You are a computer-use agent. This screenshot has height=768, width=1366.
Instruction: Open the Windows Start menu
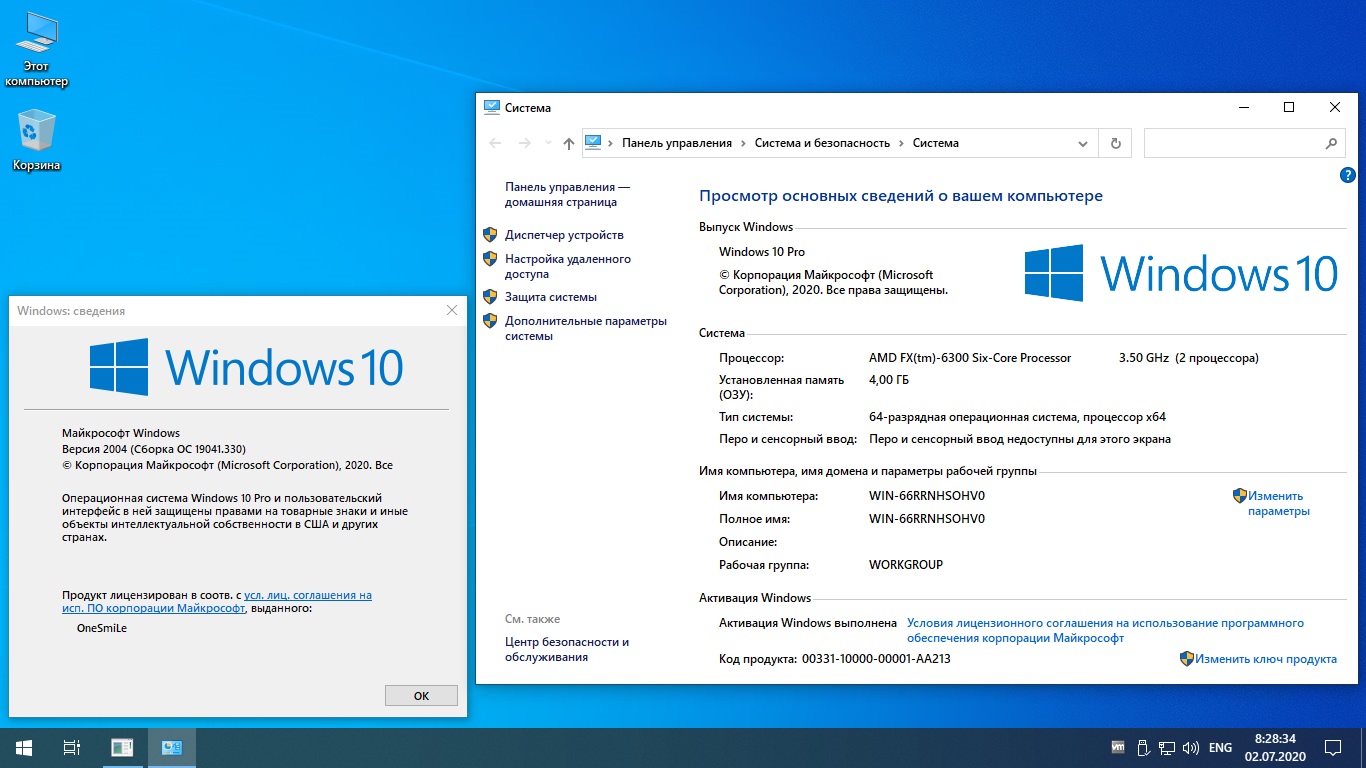coord(24,747)
